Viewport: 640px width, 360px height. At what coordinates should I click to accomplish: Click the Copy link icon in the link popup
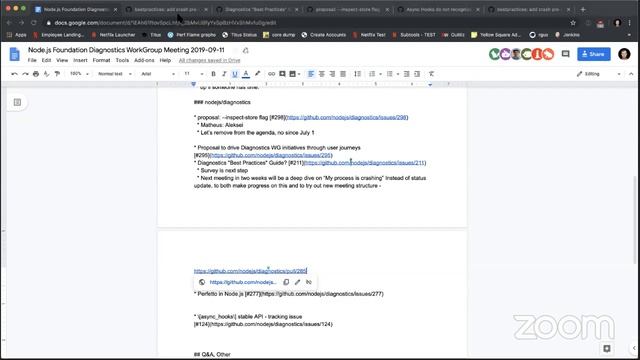click(x=286, y=282)
